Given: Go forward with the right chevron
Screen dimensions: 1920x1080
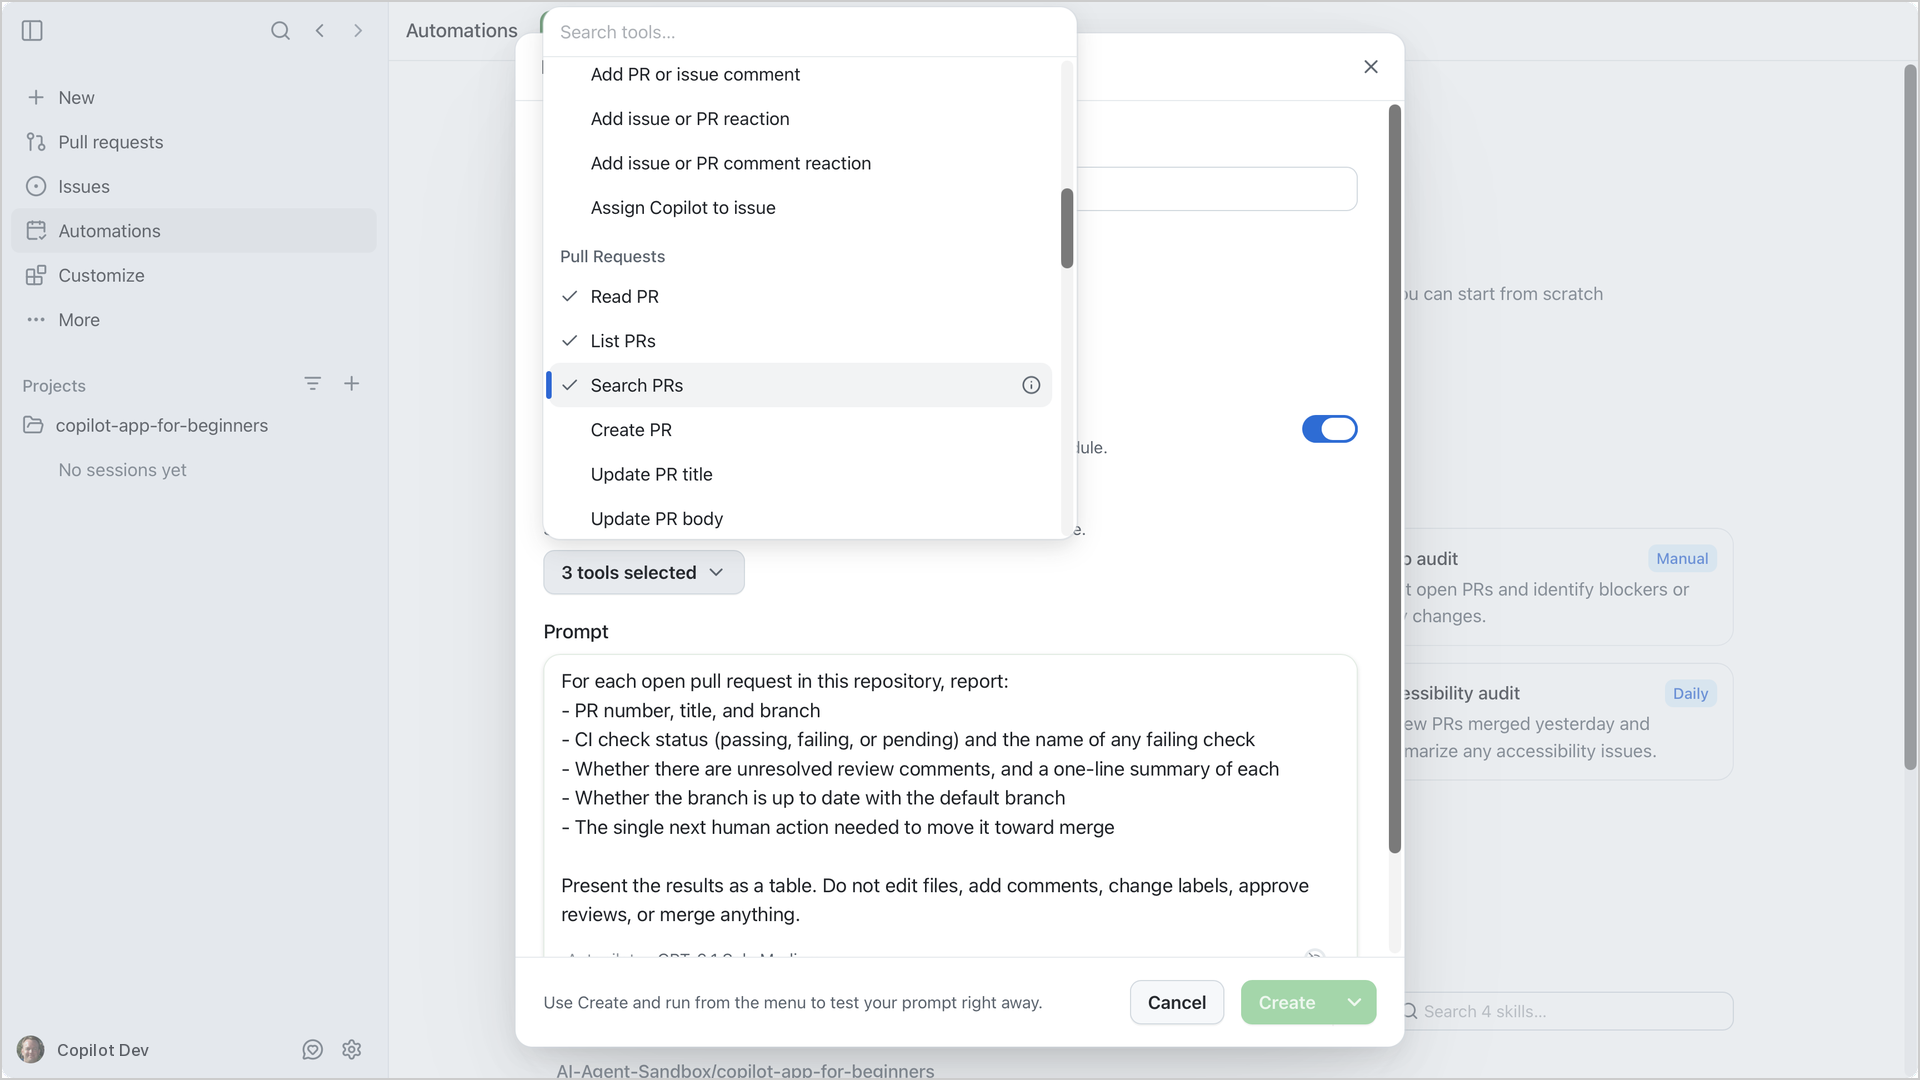Looking at the screenshot, I should [358, 31].
